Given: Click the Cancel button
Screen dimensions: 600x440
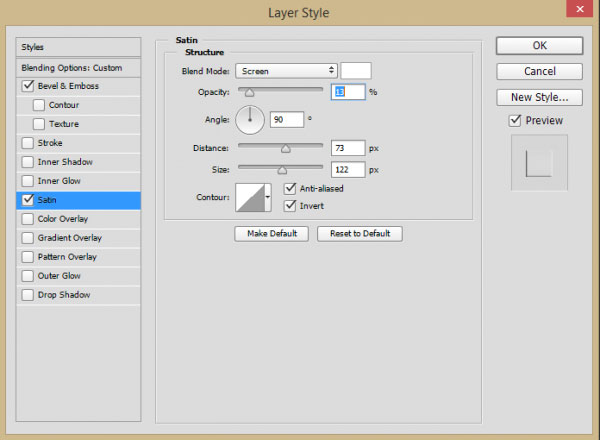Looking at the screenshot, I should (x=540, y=71).
